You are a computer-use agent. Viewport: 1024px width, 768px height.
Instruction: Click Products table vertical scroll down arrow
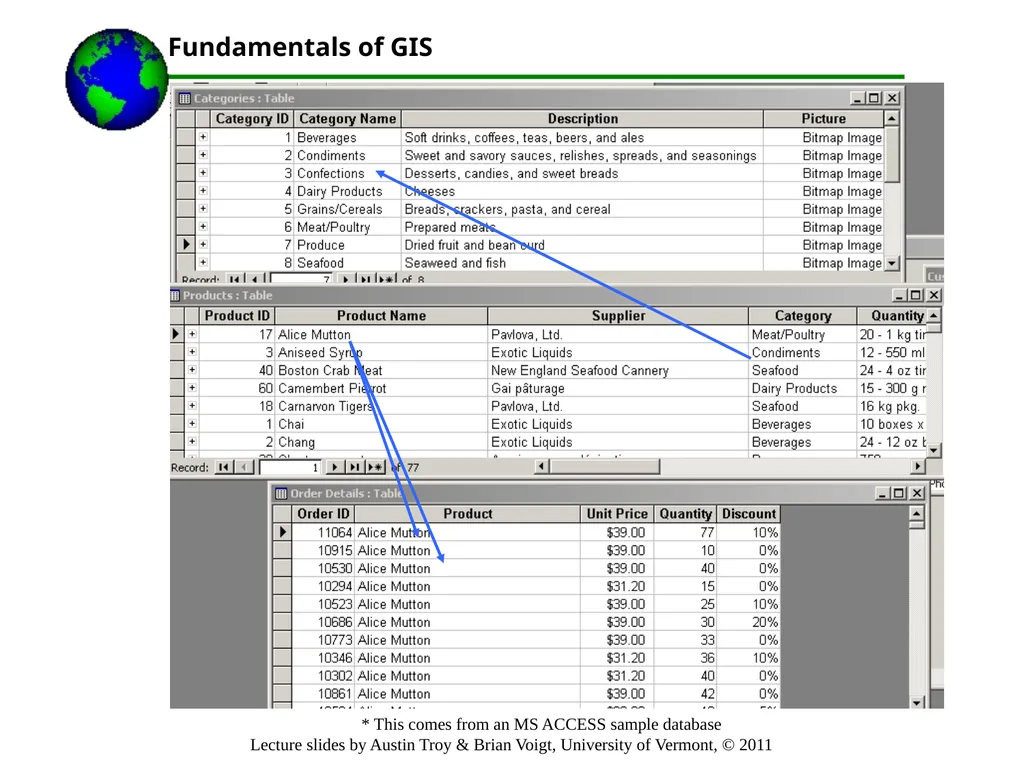tap(934, 450)
